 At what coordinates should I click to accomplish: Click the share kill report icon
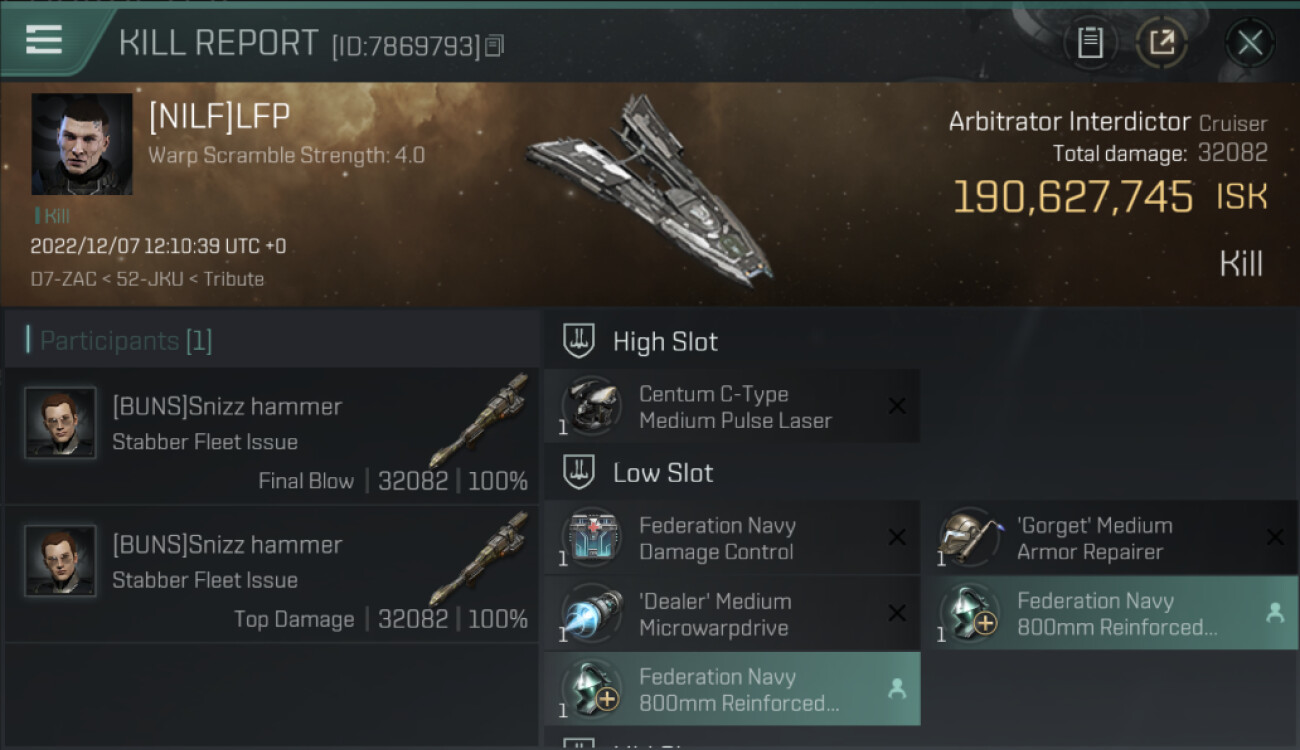[x=1161, y=42]
